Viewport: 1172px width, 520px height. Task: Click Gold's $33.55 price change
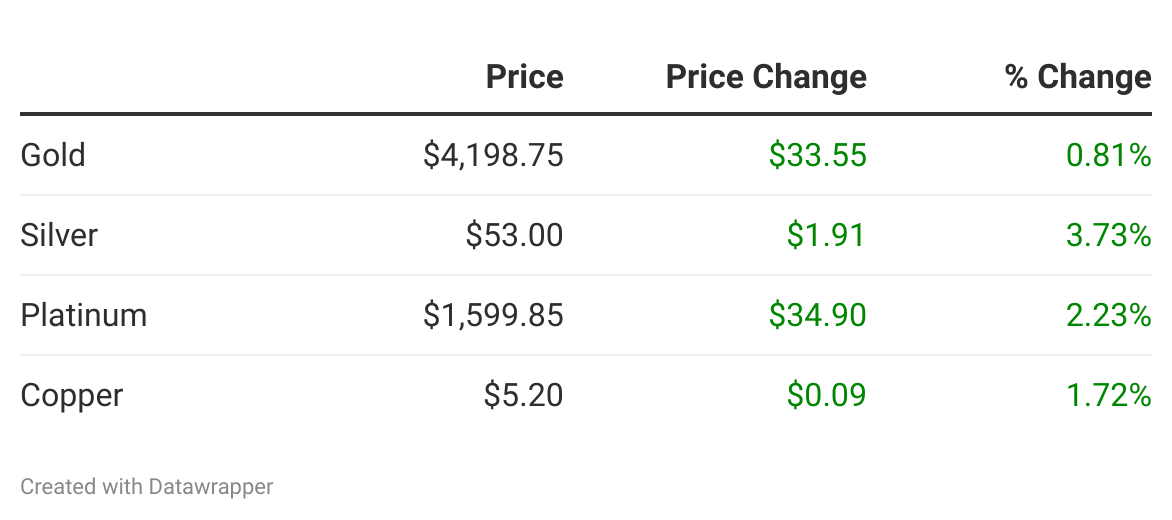[x=817, y=155]
